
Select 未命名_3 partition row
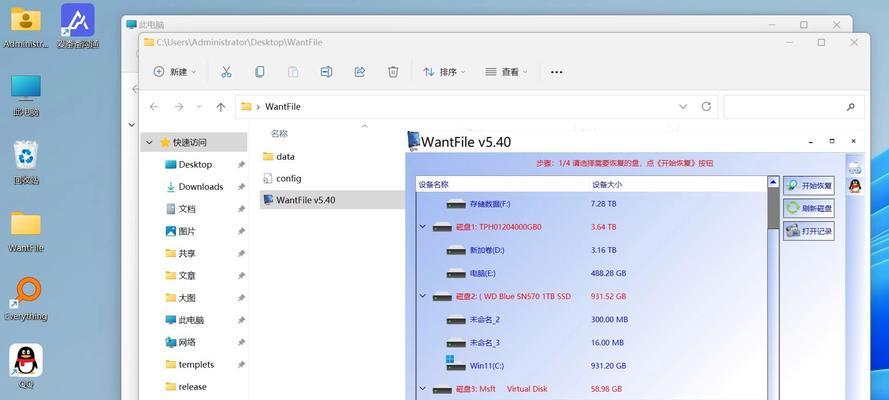tap(591, 343)
